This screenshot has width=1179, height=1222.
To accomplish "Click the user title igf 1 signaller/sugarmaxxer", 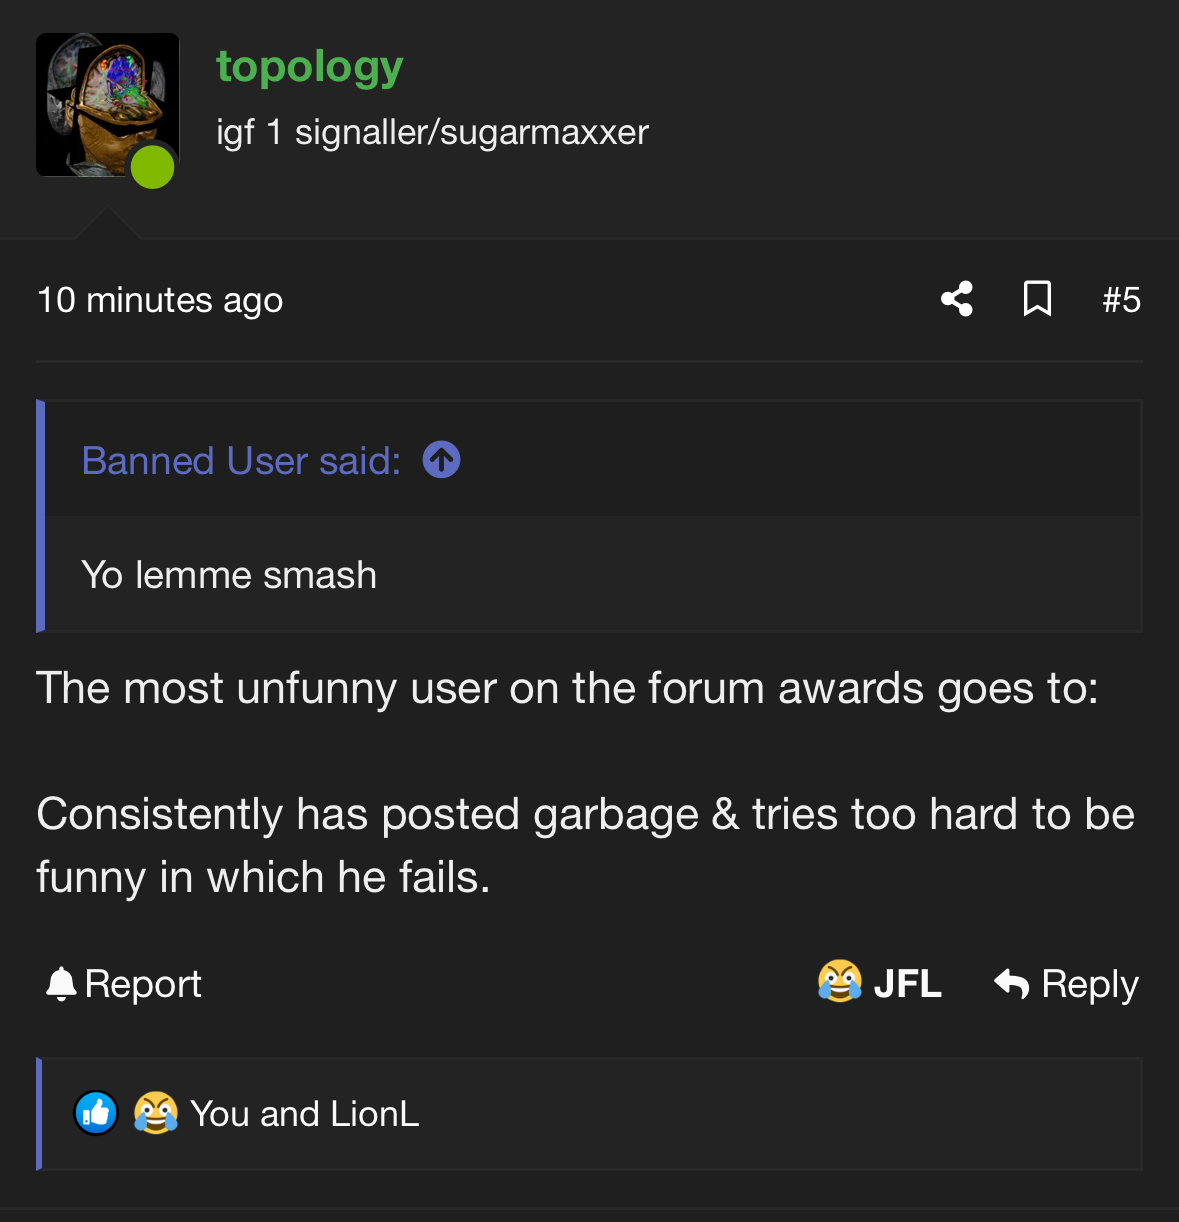I will pyautogui.click(x=432, y=132).
